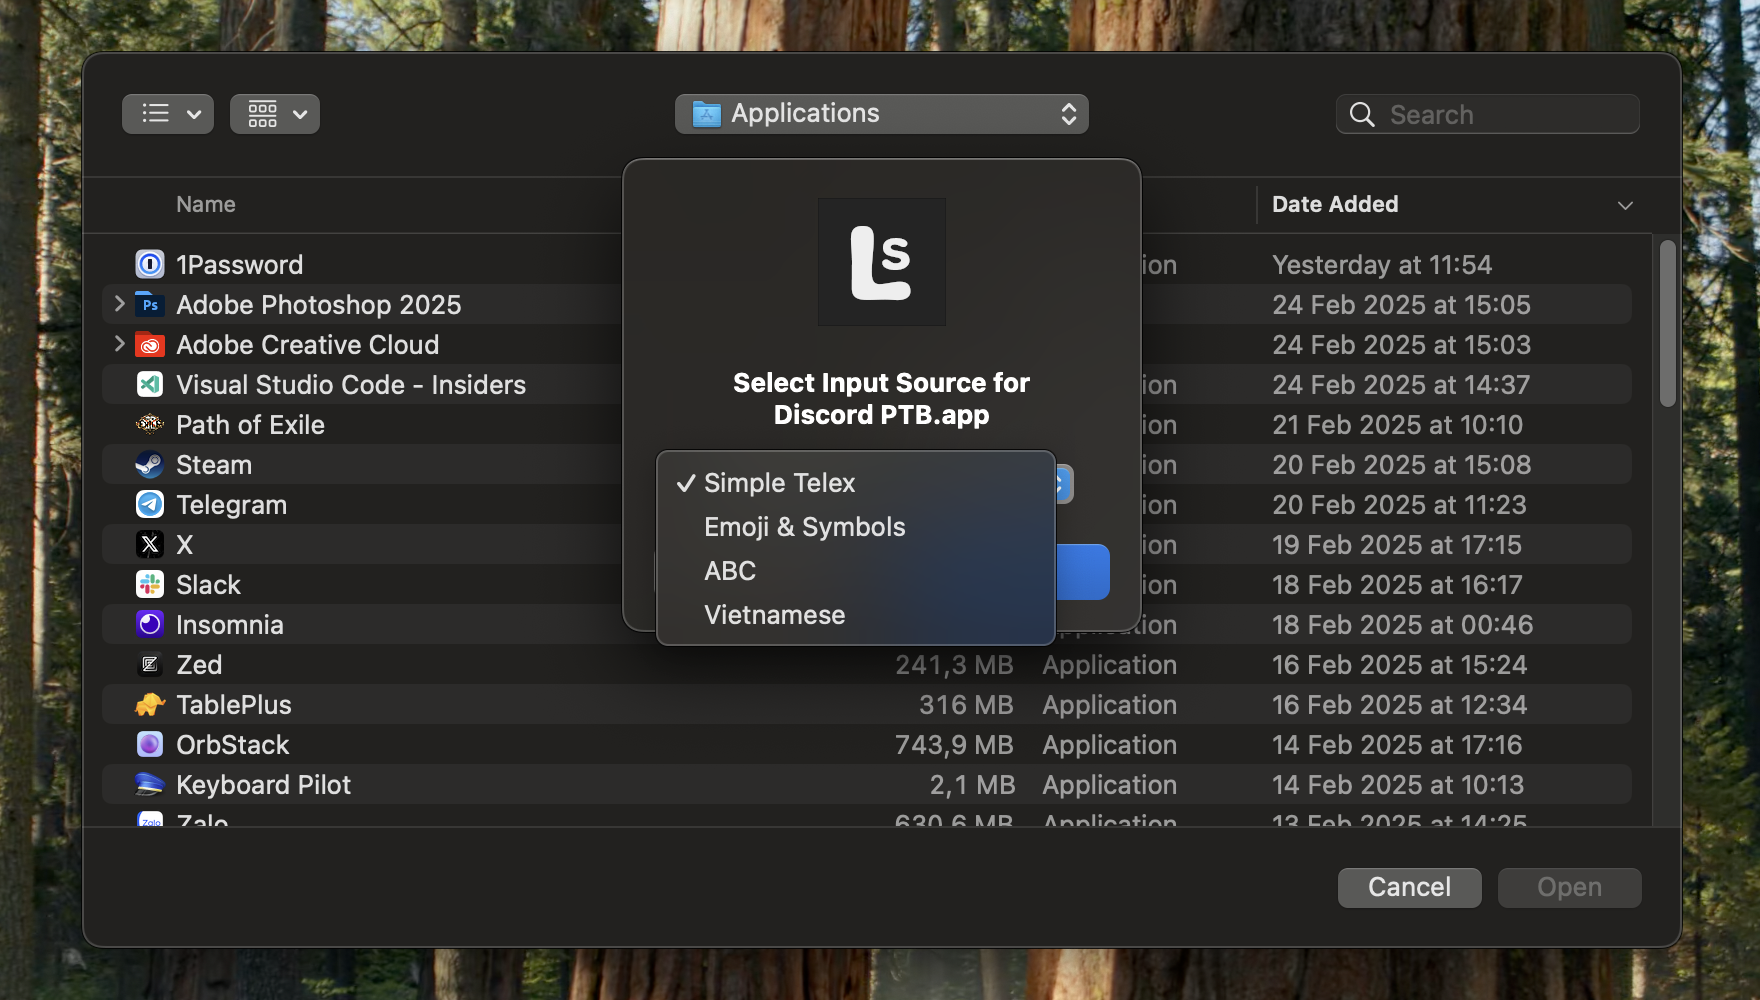The image size is (1760, 1000).
Task: Toggle Date Added sort order chevron
Action: (x=1625, y=205)
